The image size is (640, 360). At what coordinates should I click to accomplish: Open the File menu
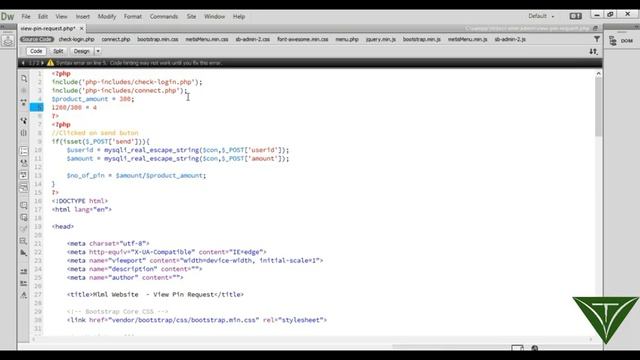point(26,16)
